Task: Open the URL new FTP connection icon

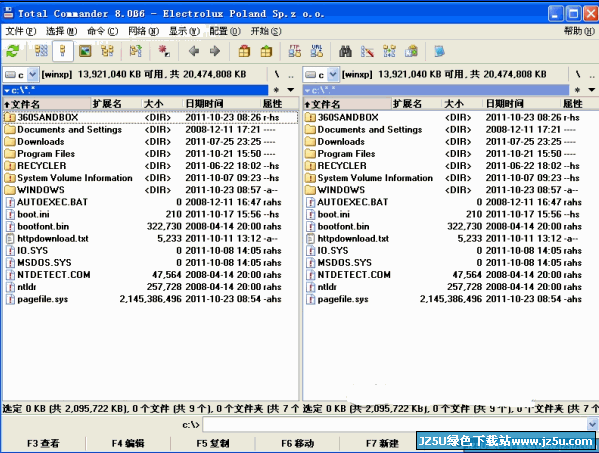Action: point(317,51)
